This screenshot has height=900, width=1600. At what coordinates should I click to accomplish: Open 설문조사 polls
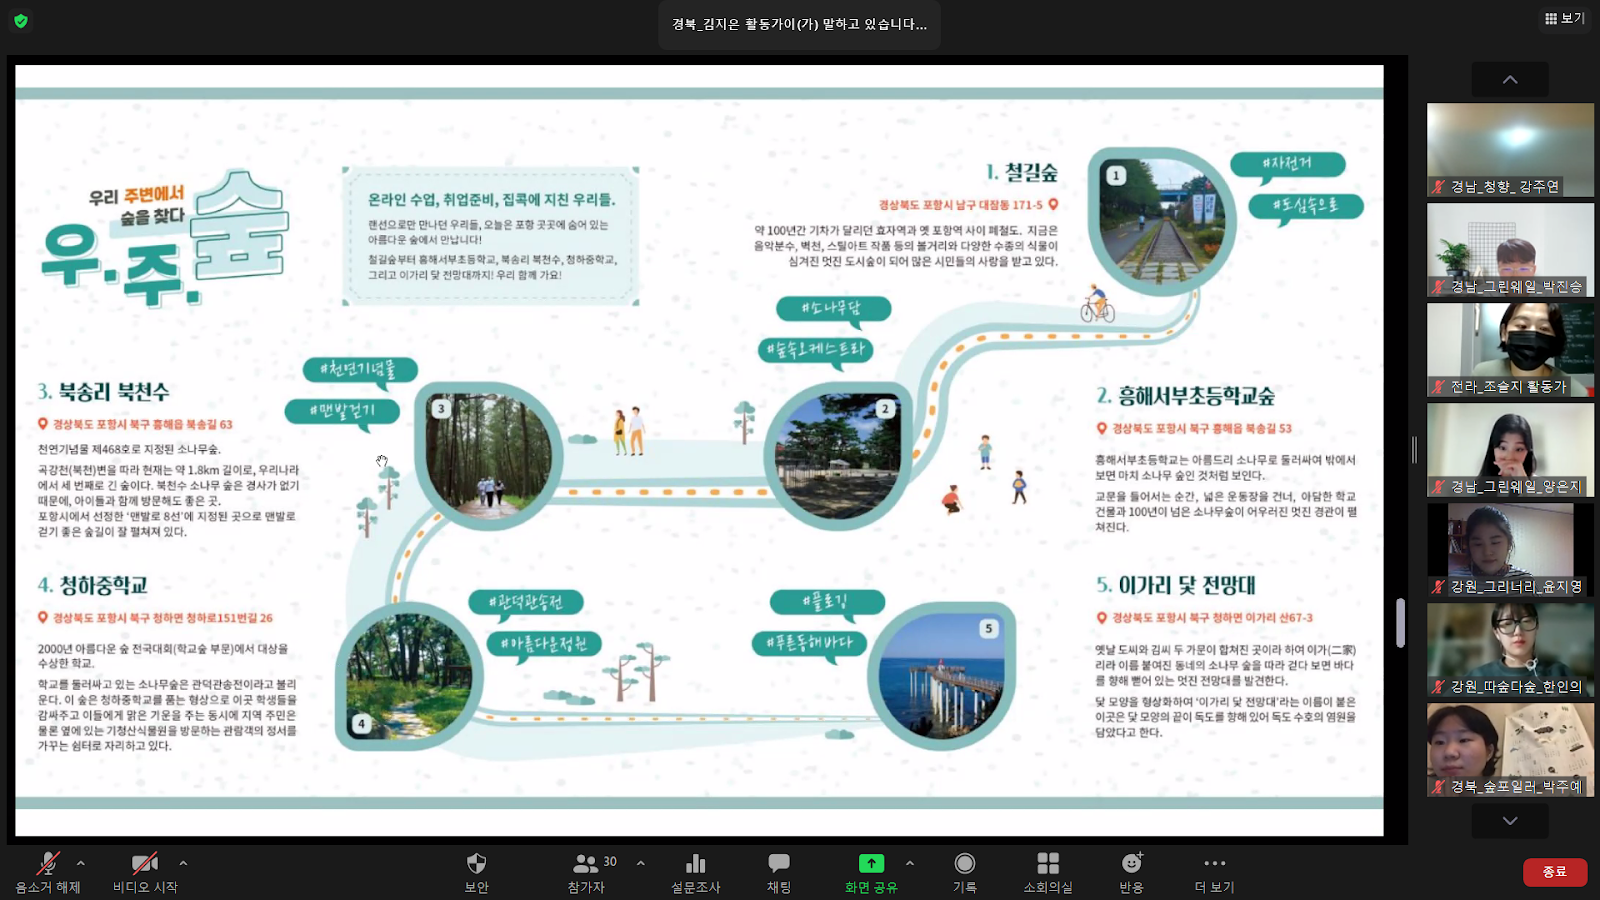pos(696,872)
